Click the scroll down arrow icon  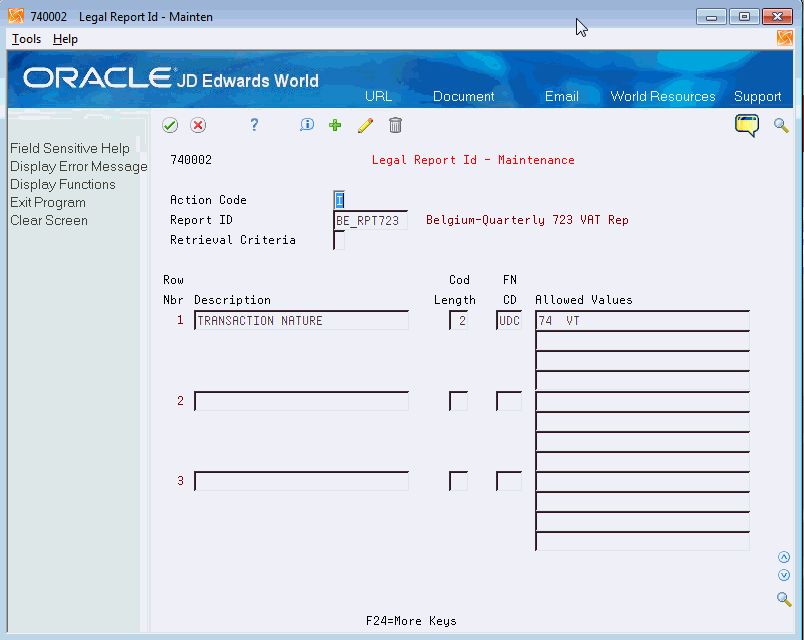pyautogui.click(x=784, y=575)
